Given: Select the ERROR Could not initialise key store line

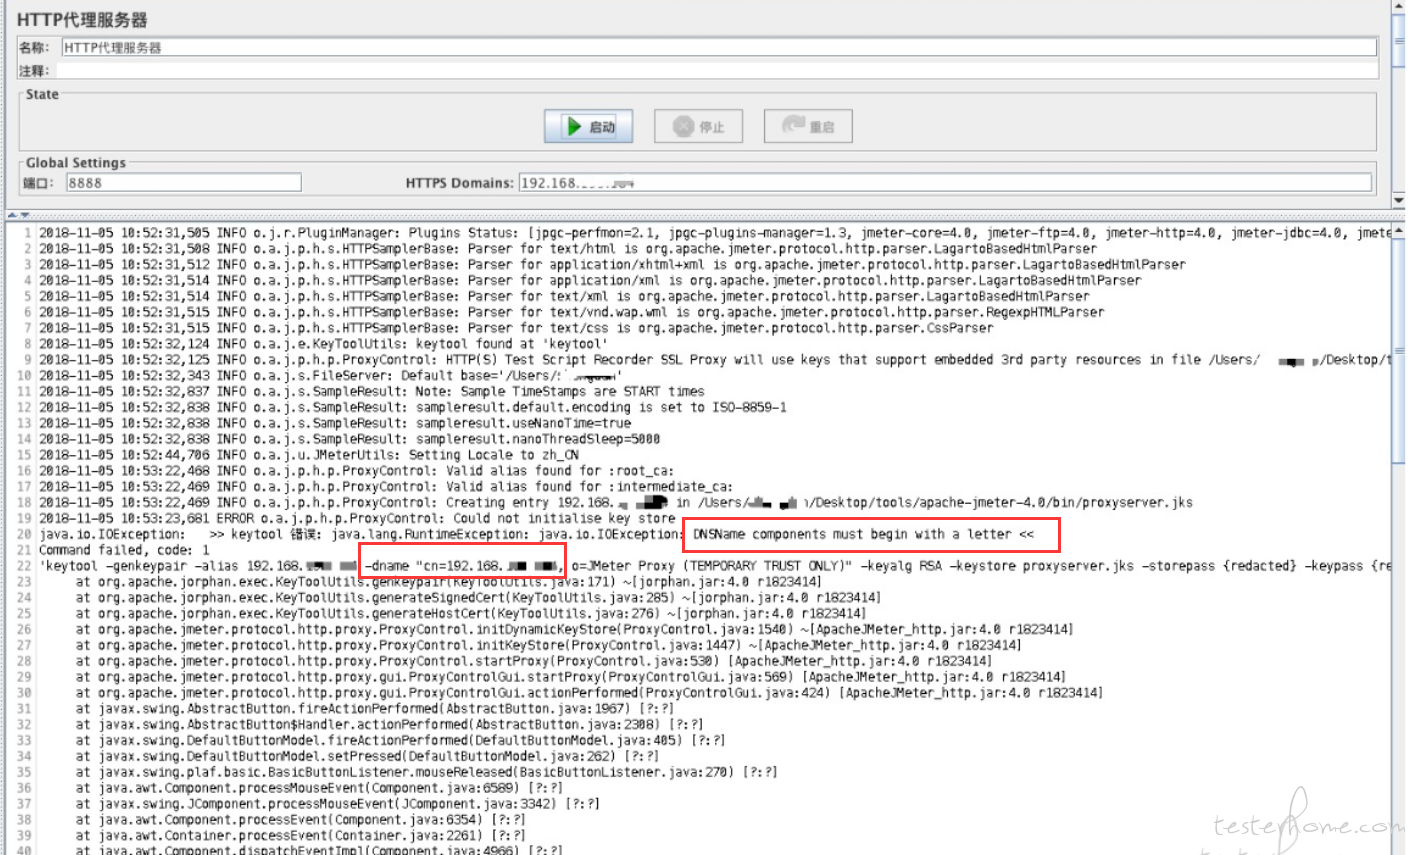Looking at the screenshot, I should 357,518.
